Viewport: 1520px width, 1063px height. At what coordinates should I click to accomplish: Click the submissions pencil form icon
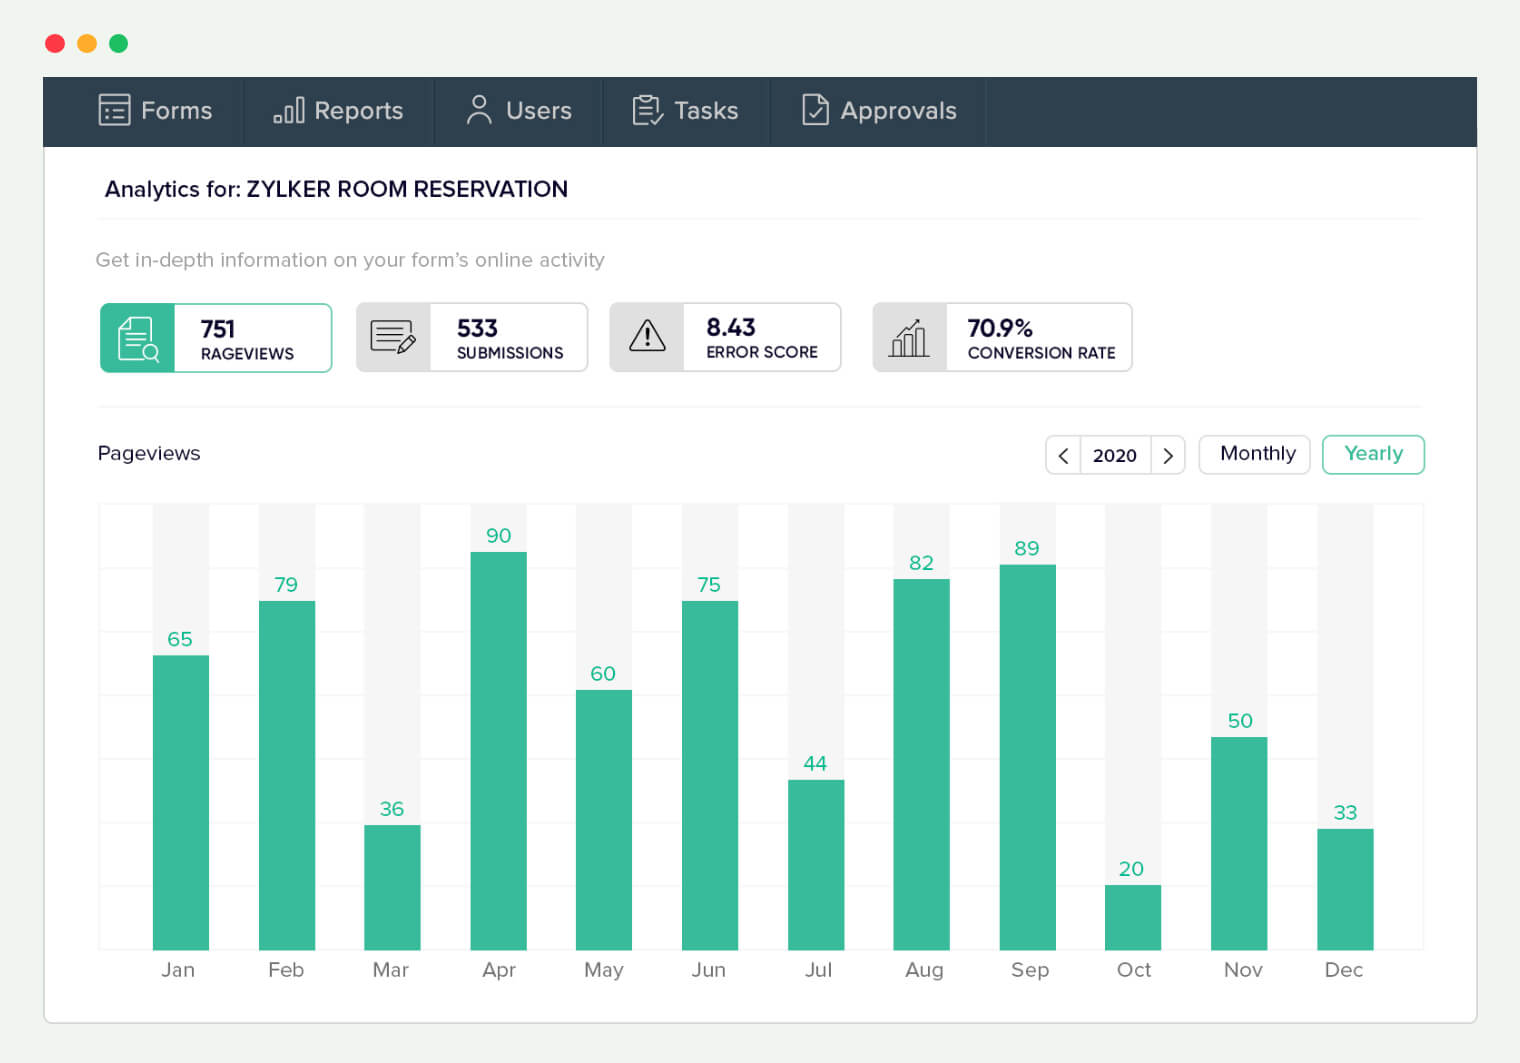[393, 337]
